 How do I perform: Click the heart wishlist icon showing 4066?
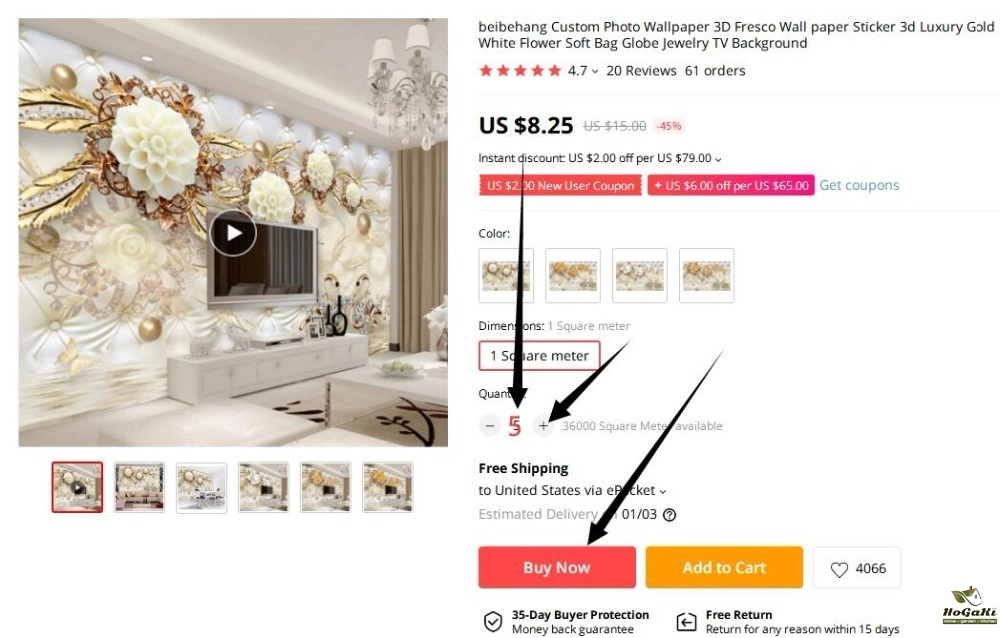pos(839,569)
